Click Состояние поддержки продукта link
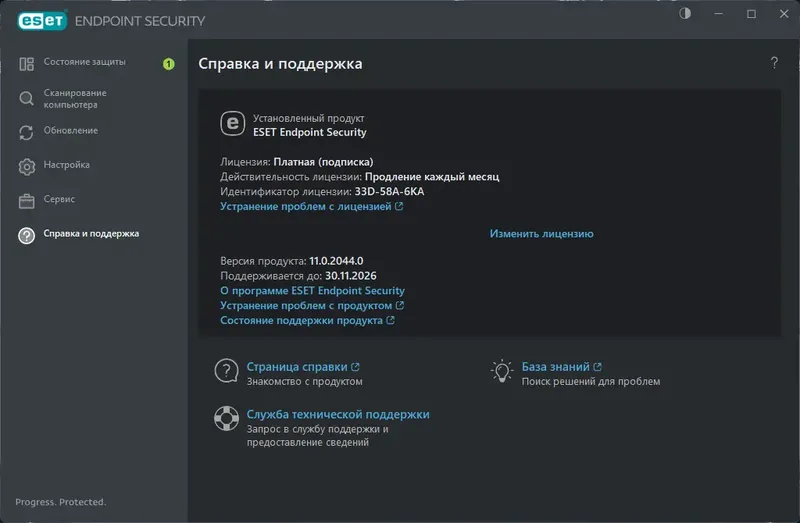Image resolution: width=800 pixels, height=523 pixels. click(x=301, y=321)
